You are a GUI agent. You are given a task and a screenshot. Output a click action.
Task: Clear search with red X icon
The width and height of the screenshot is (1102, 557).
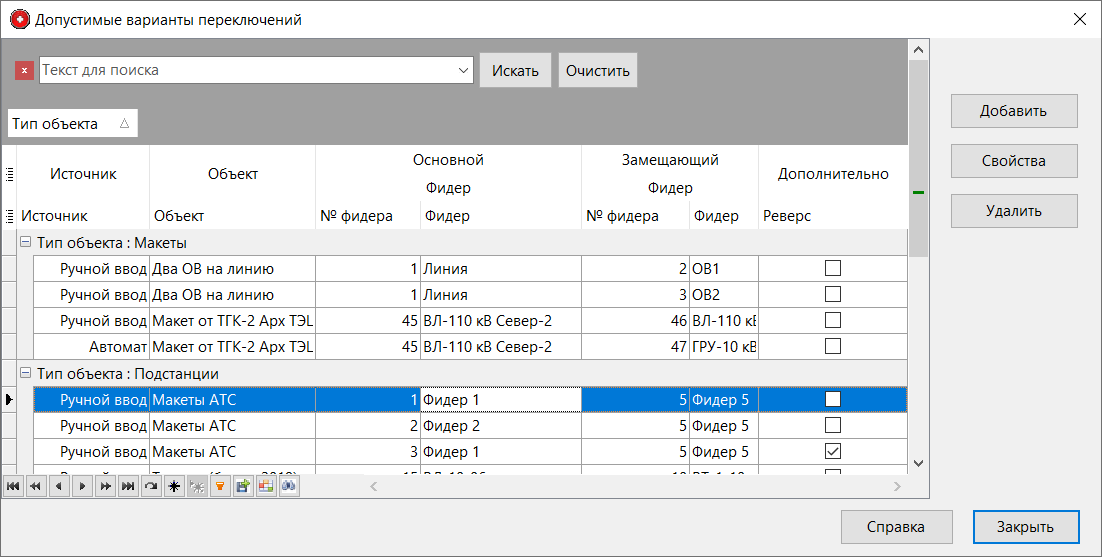click(x=25, y=71)
